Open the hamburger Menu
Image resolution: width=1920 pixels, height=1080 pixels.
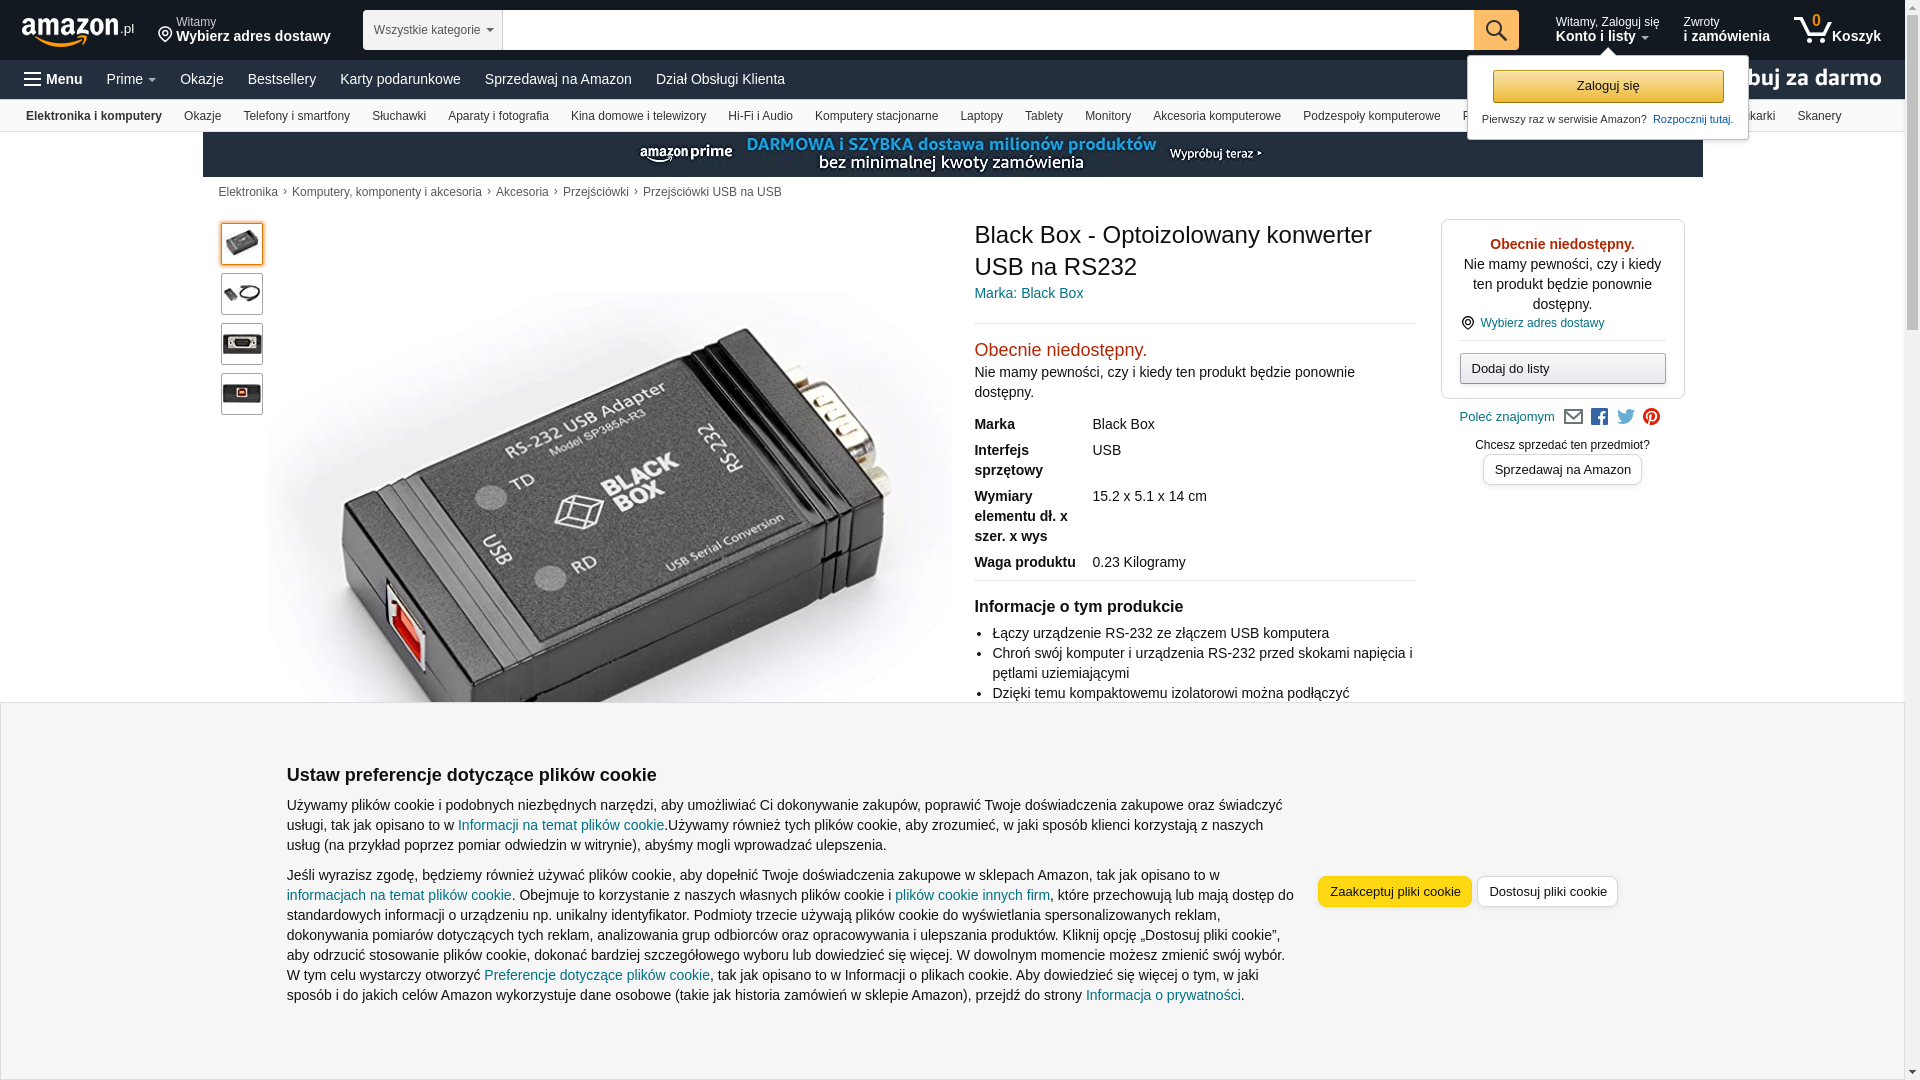tap(53, 79)
